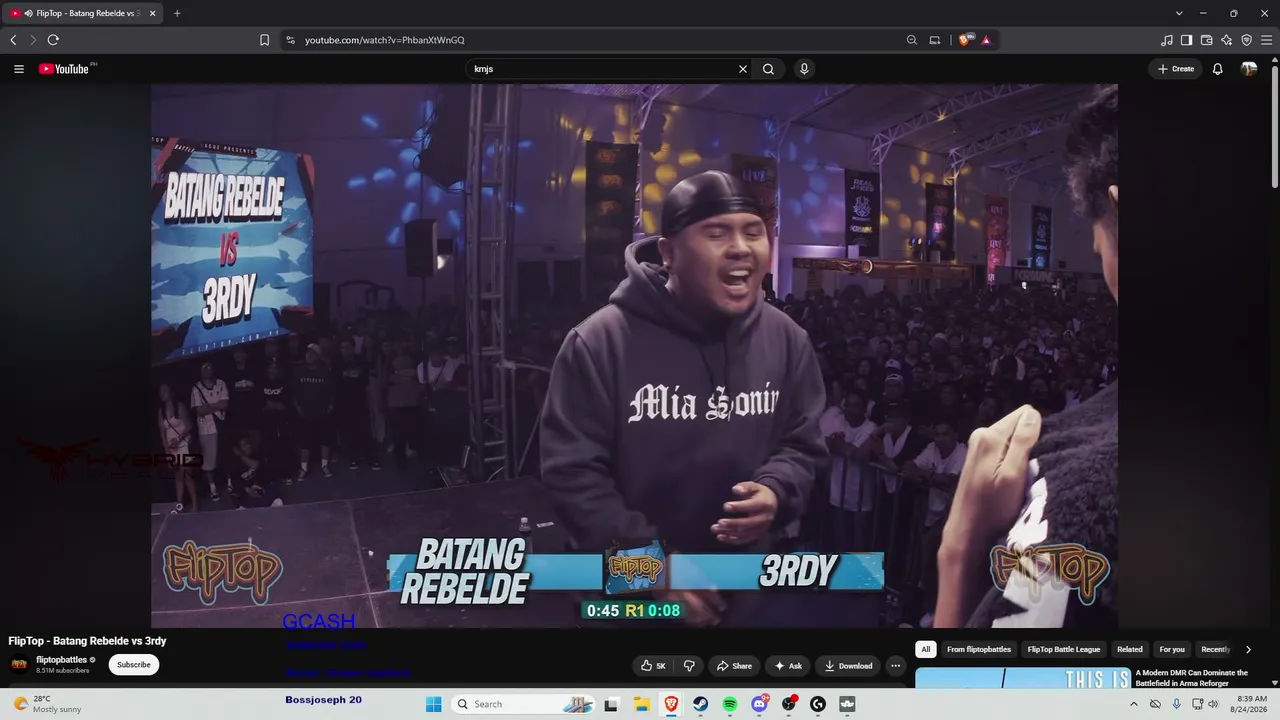This screenshot has width=1280, height=720.
Task: Open the YouTube guide hamburger menu
Action: click(19, 69)
